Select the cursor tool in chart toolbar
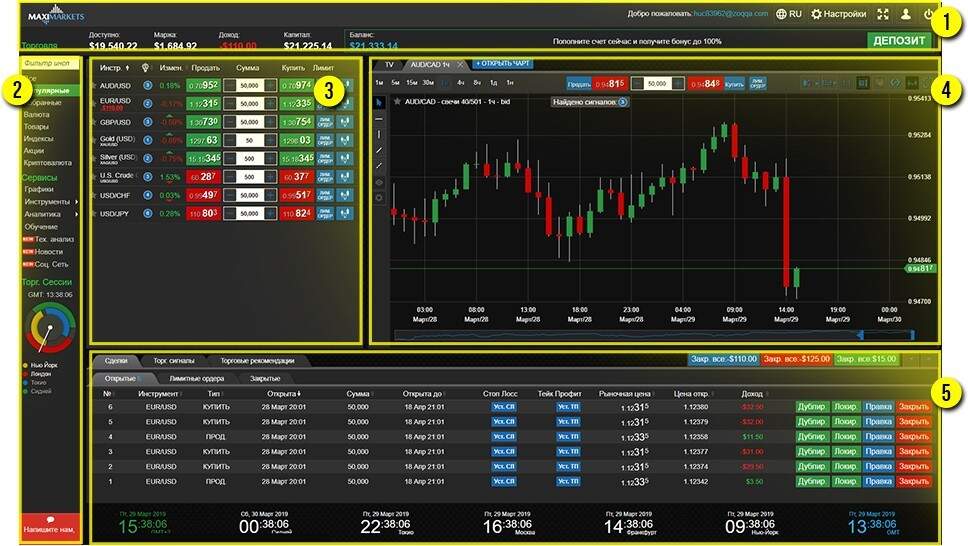 pos(379,102)
